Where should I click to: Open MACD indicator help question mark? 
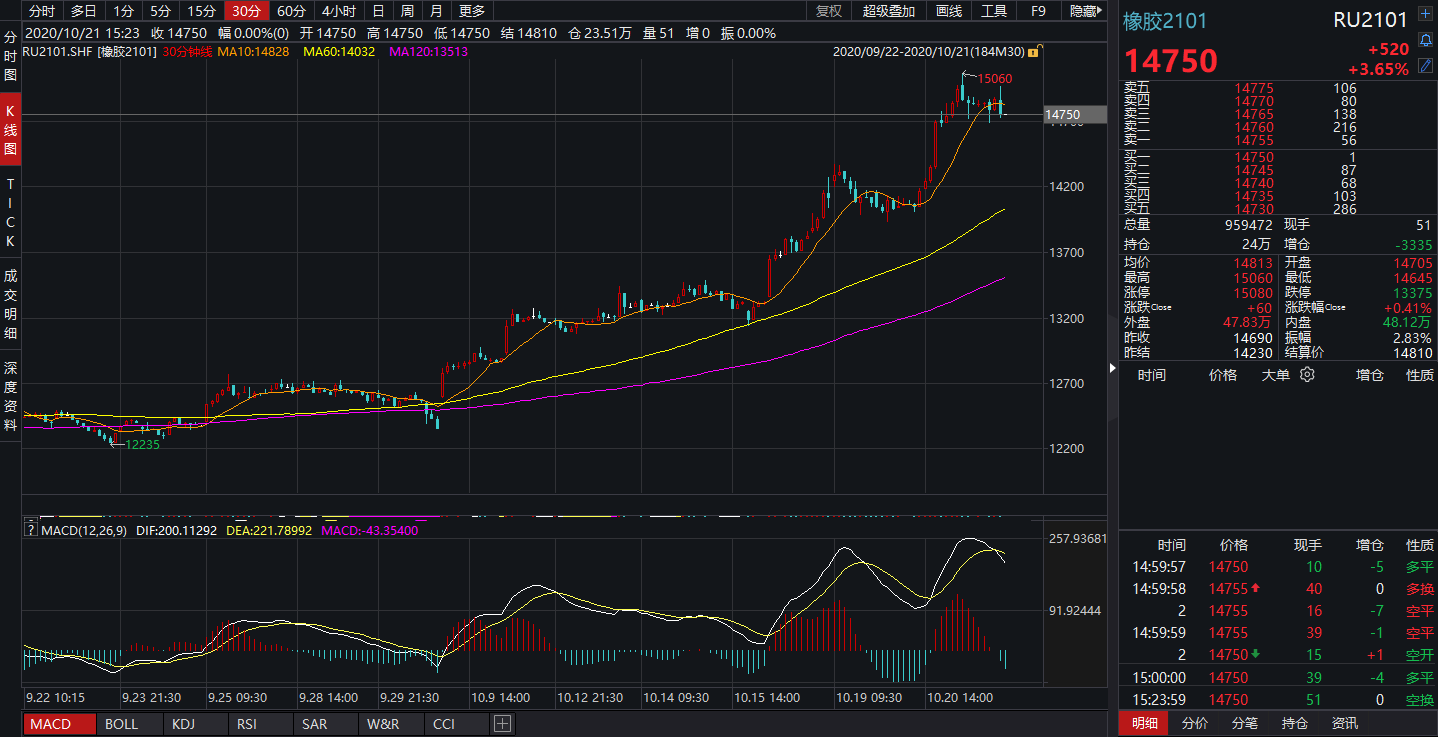click(x=31, y=530)
